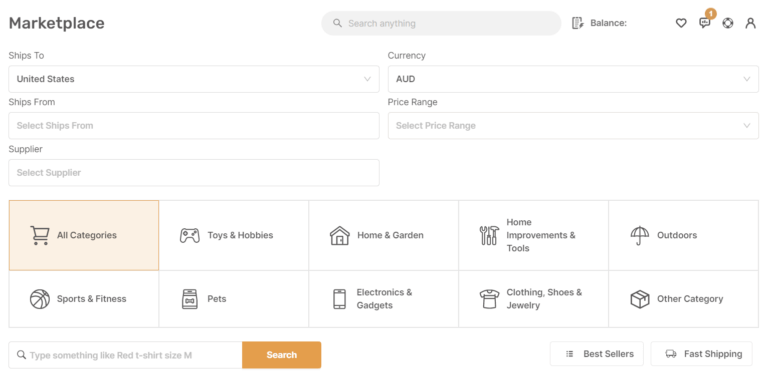Click the umbrella Outdoors icon
This screenshot has height=377, width=768.
coord(640,235)
